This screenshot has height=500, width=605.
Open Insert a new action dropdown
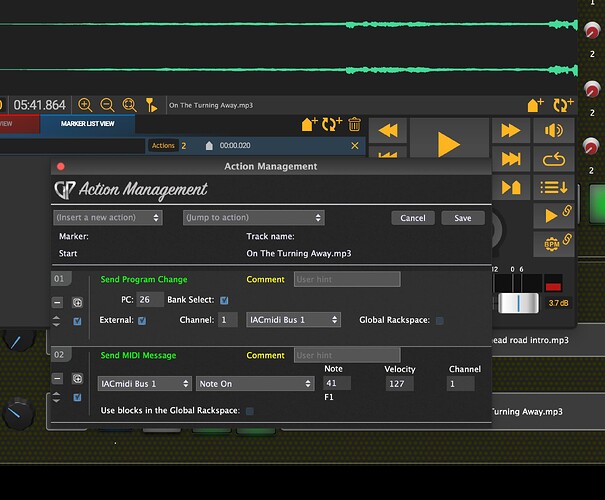pos(108,218)
